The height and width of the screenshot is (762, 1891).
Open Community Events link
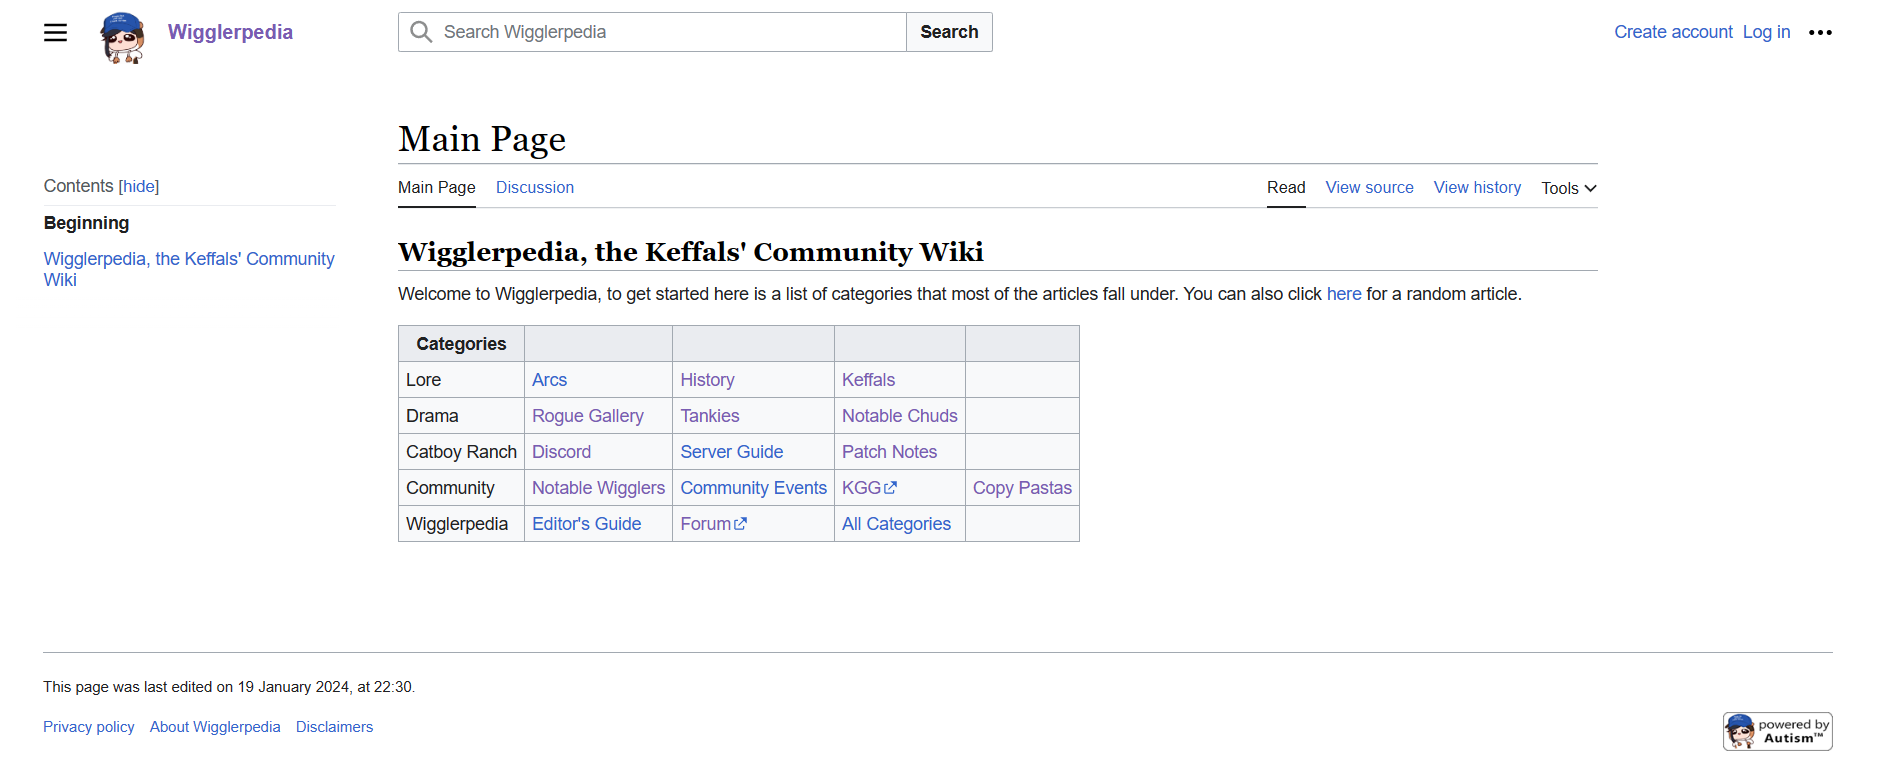point(754,488)
